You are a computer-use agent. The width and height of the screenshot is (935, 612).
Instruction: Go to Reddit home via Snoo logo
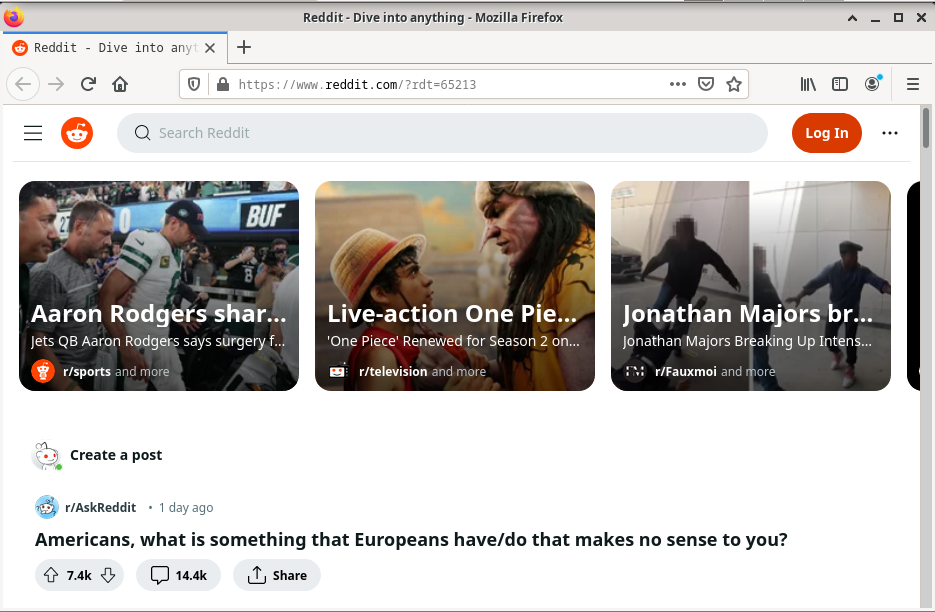(77, 133)
